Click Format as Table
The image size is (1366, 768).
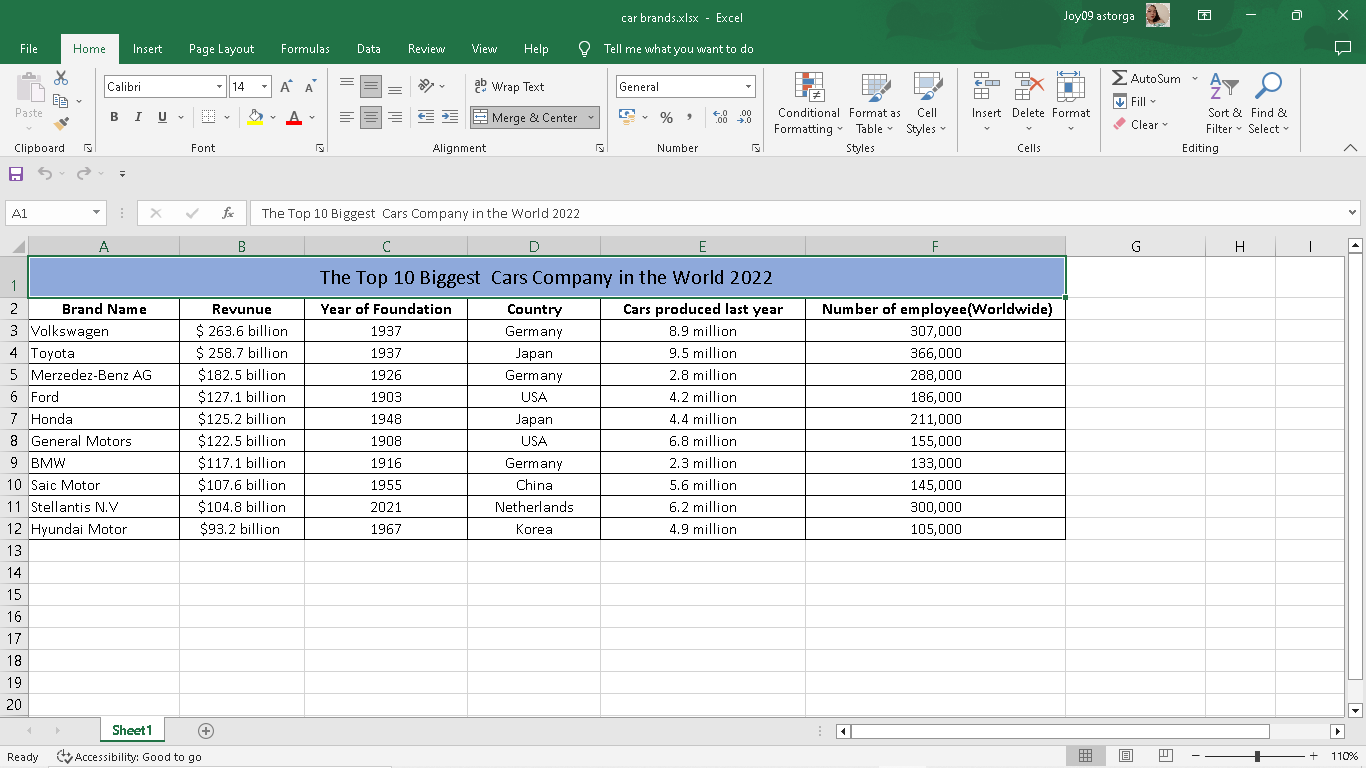coord(875,103)
